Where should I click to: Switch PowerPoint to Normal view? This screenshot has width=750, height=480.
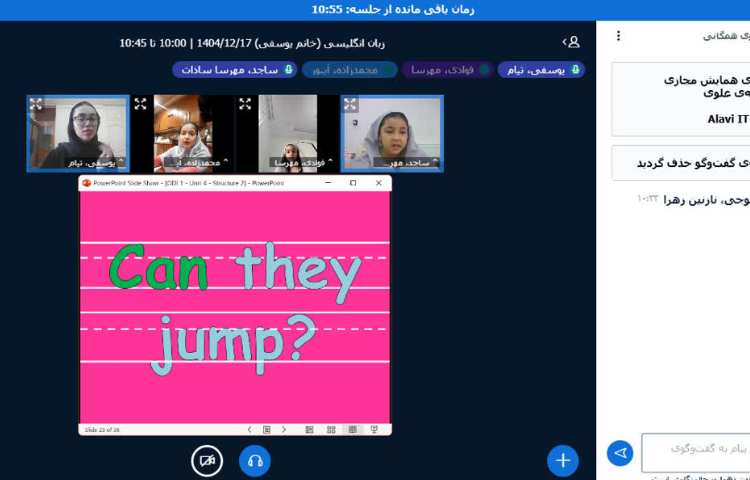309,429
